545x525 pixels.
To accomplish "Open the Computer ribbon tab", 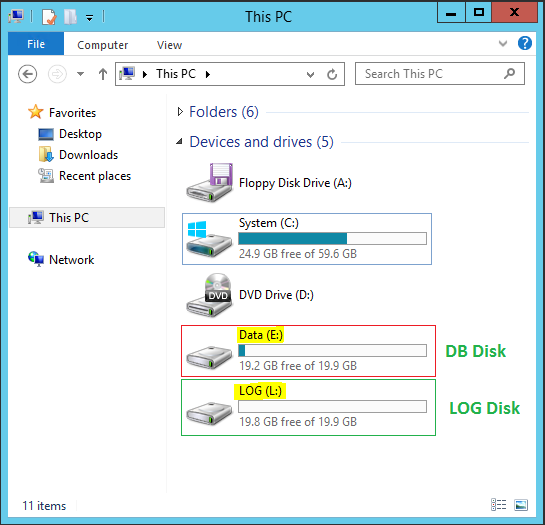I will coord(103,45).
